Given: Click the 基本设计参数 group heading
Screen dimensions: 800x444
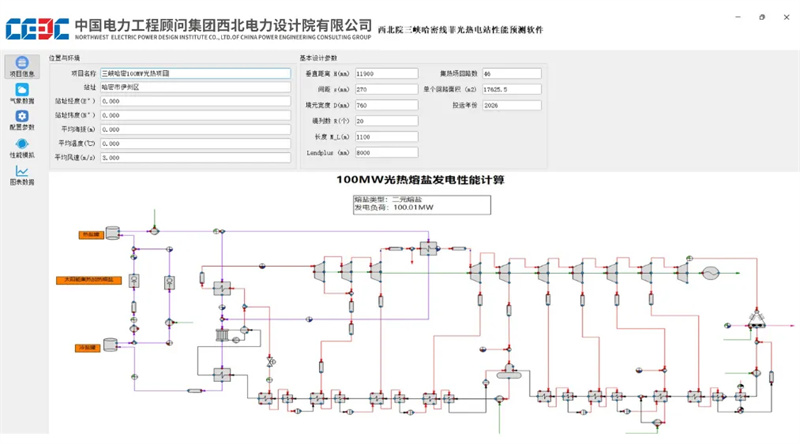Looking at the screenshot, I should [318, 58].
